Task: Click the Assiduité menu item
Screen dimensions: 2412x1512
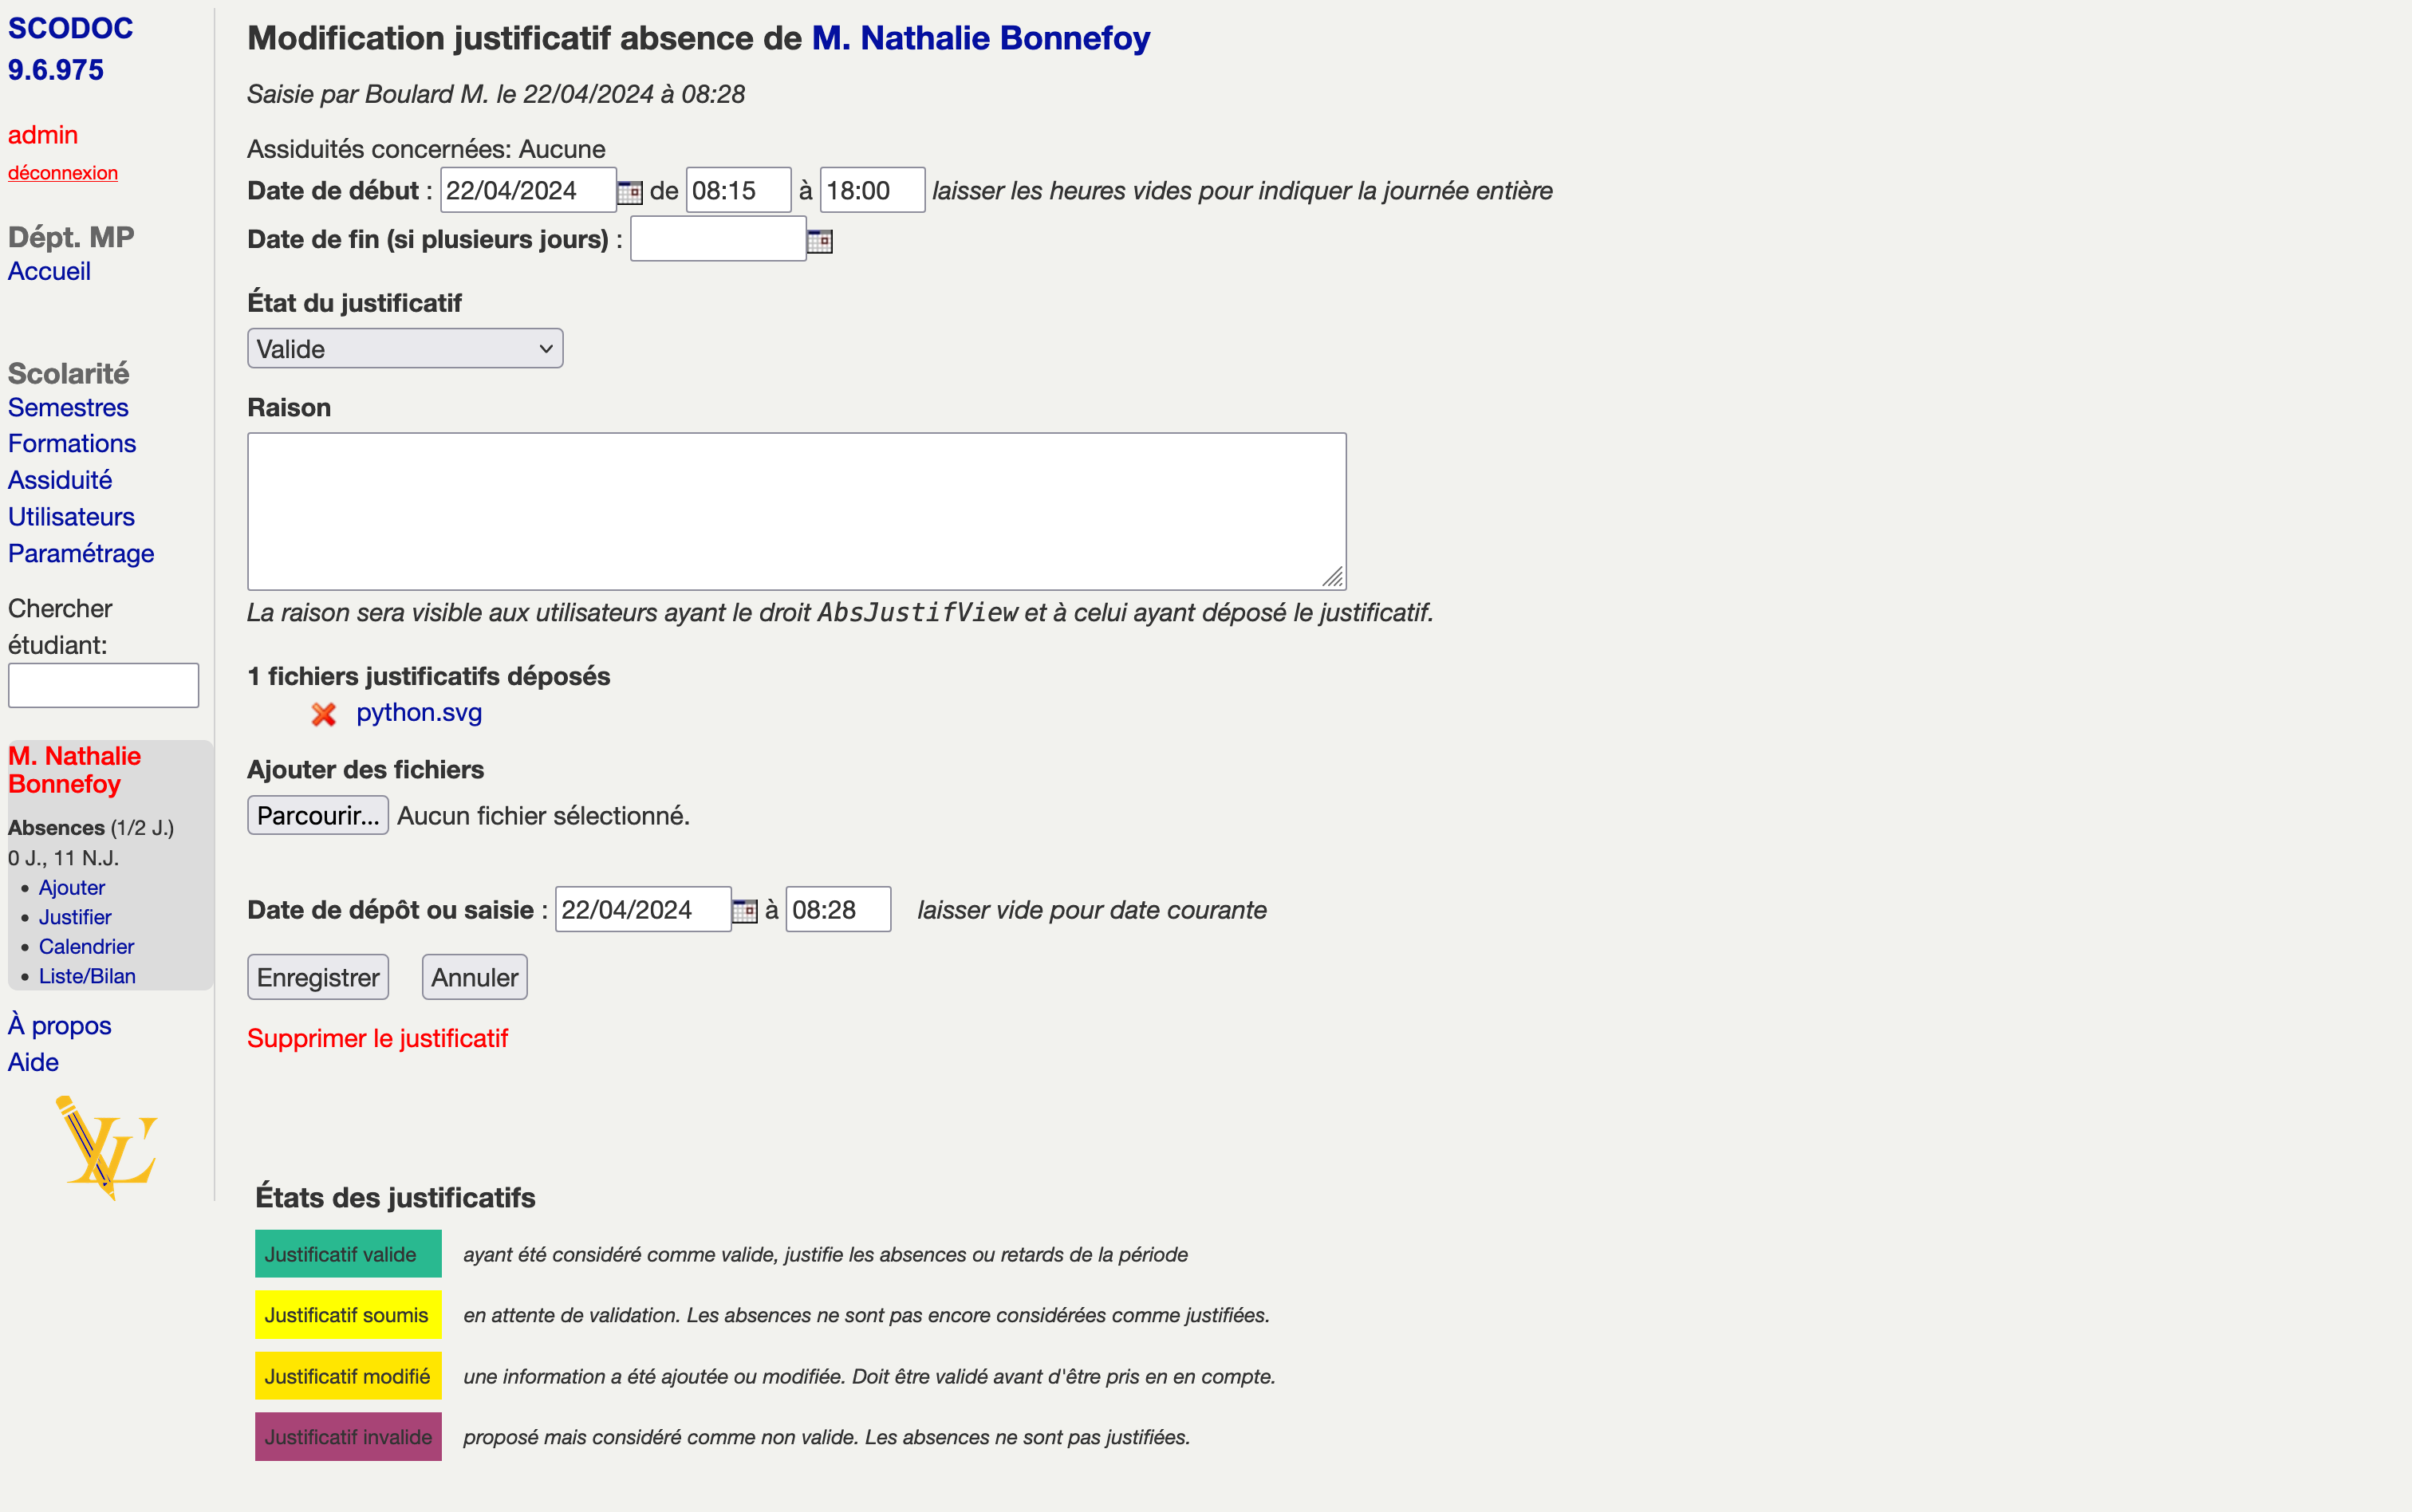Action: pos(59,479)
